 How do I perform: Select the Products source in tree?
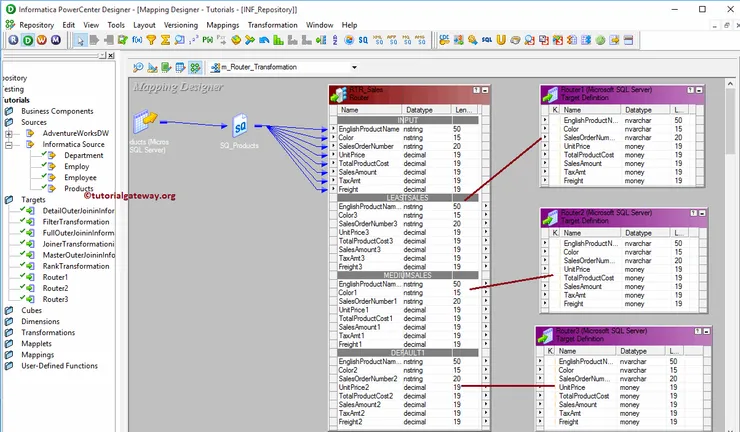coord(78,188)
